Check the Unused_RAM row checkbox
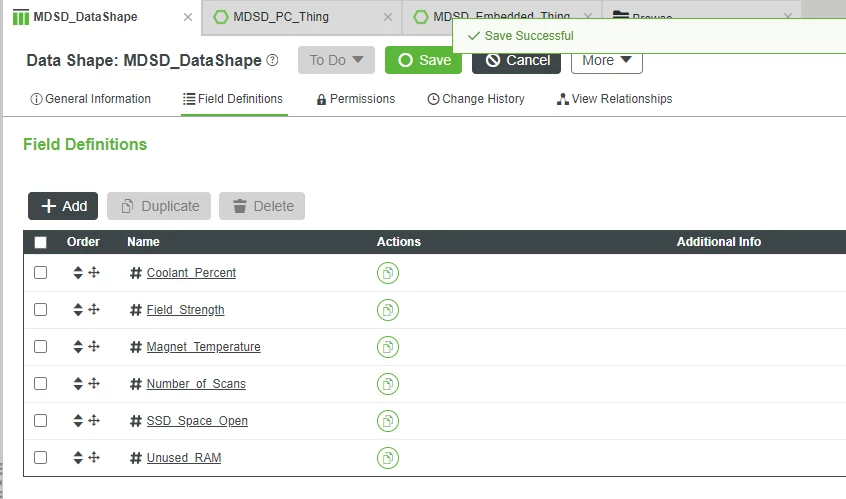Screen dimensions: 846x499 [40, 457]
